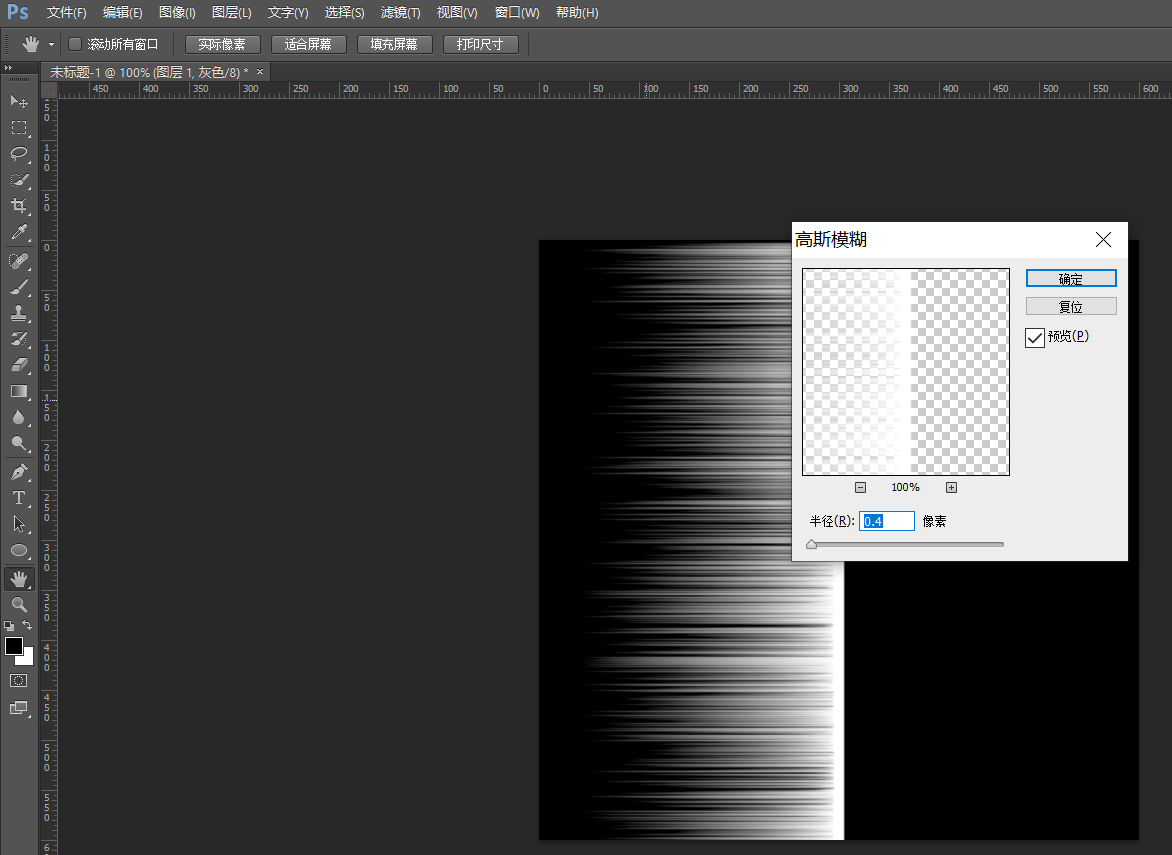Click the 适合屏幕 button
This screenshot has height=855, width=1172.
[x=308, y=45]
